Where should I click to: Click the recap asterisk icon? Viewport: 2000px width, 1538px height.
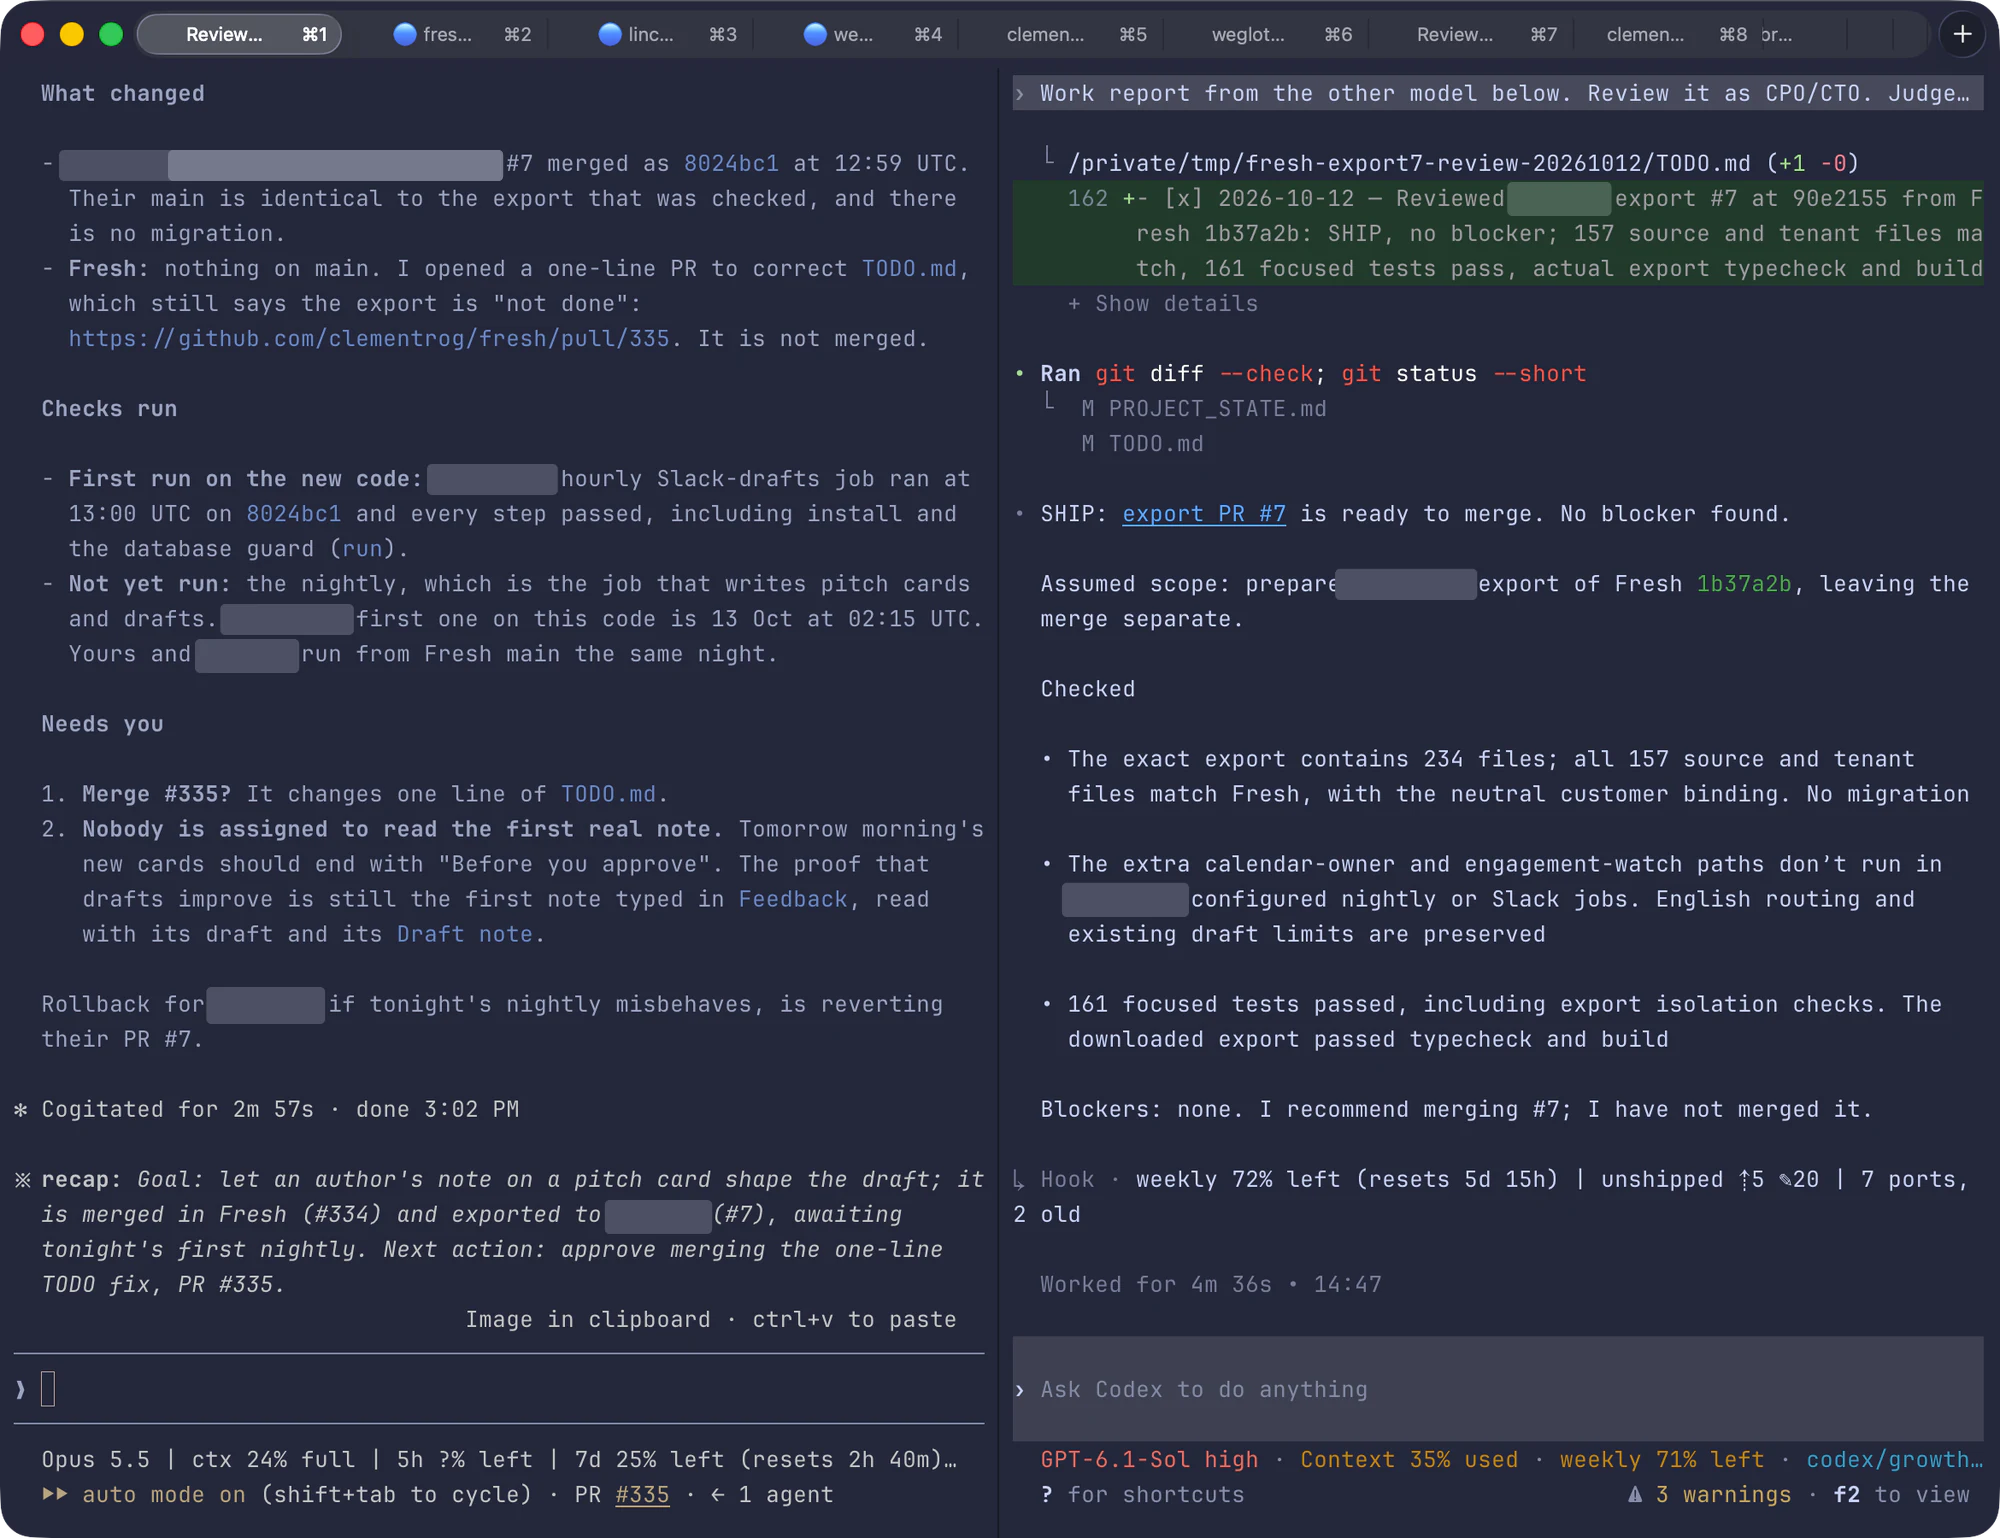22,1179
